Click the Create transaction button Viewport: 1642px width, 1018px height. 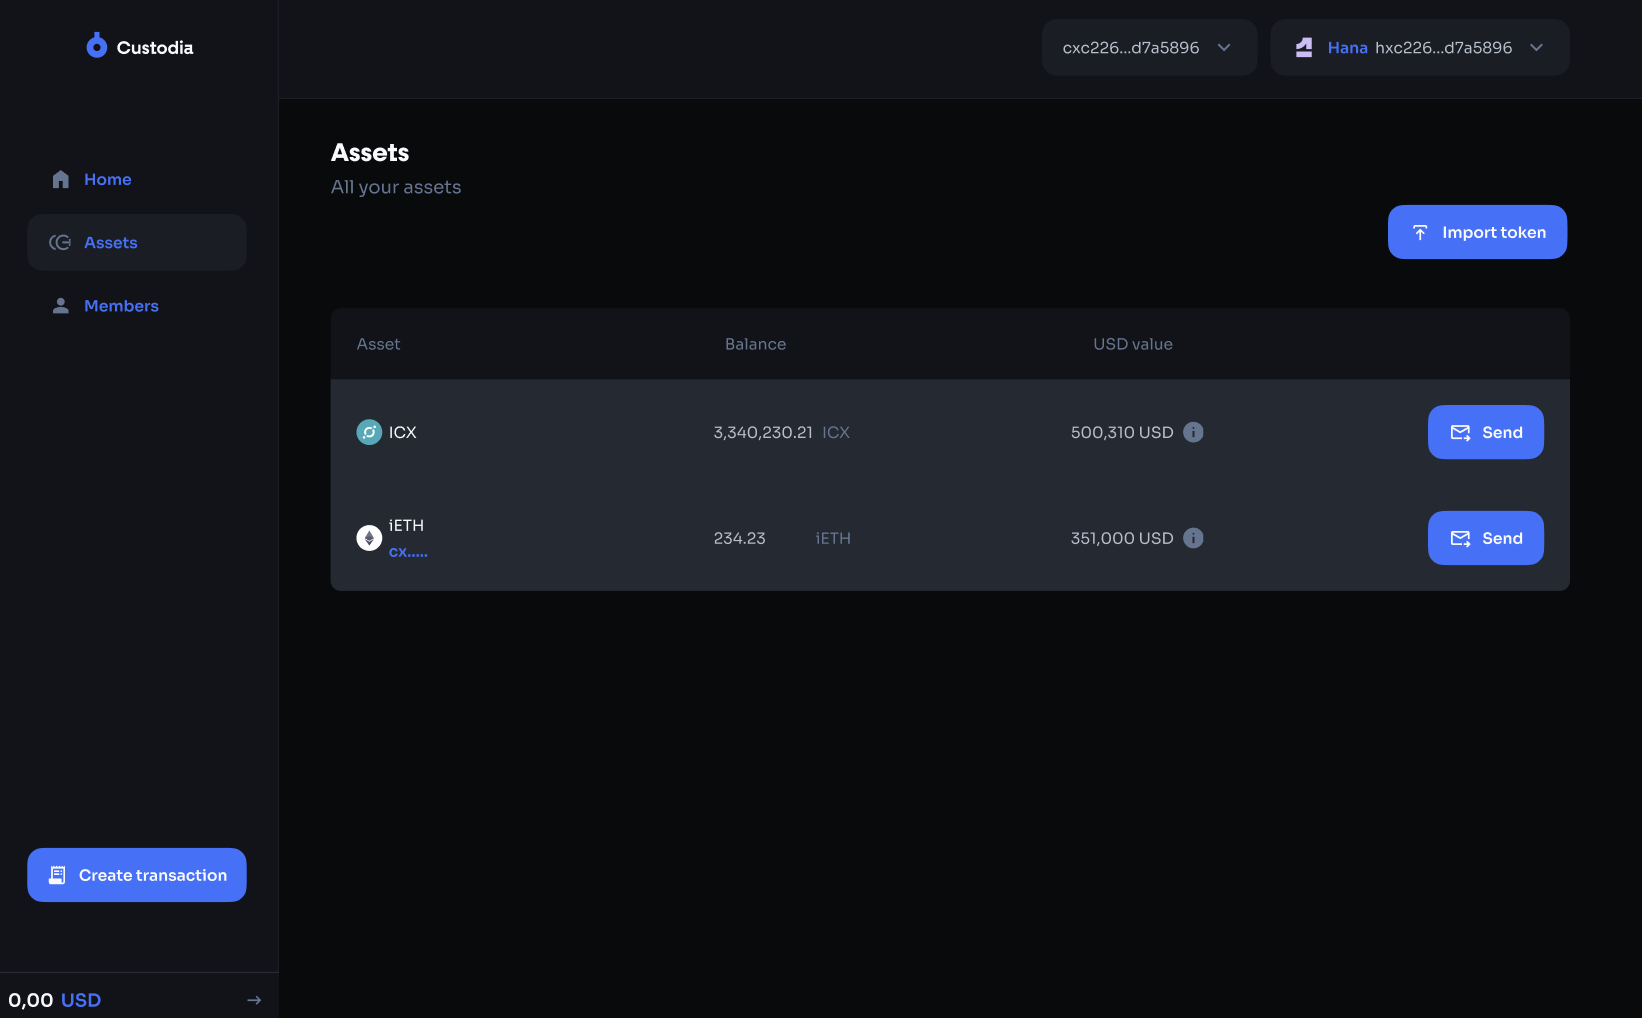(x=137, y=875)
